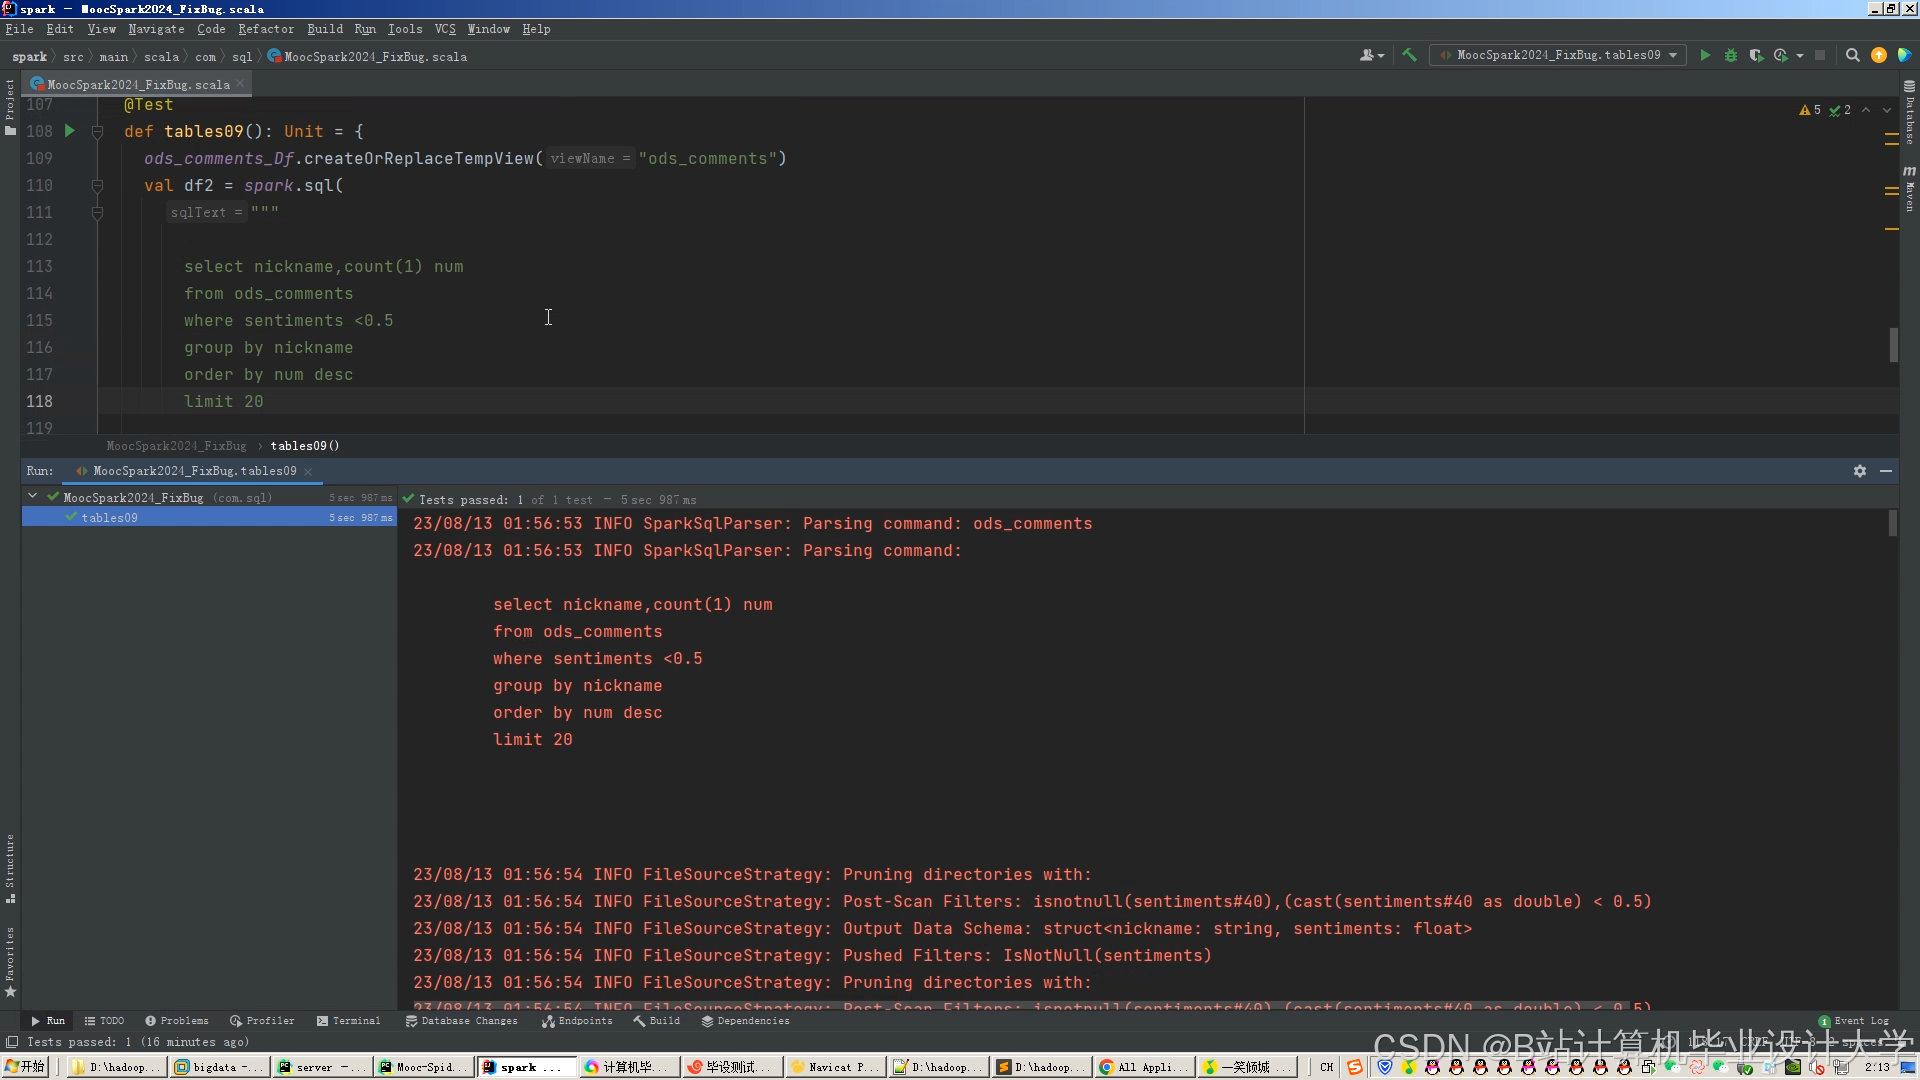The image size is (1920, 1080).
Task: Expand the user account dropdown arrow
Action: pos(1381,56)
